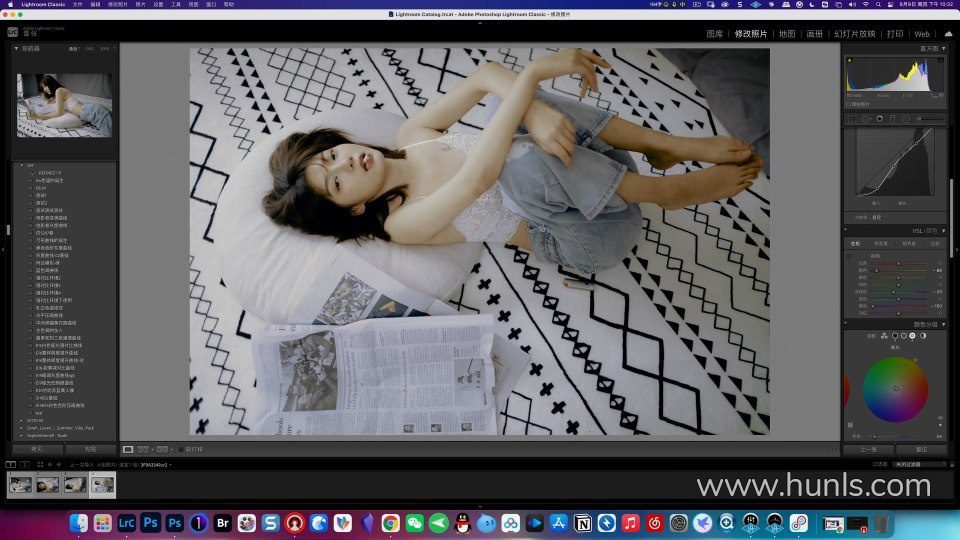Collapse the color grading panel

943,324
